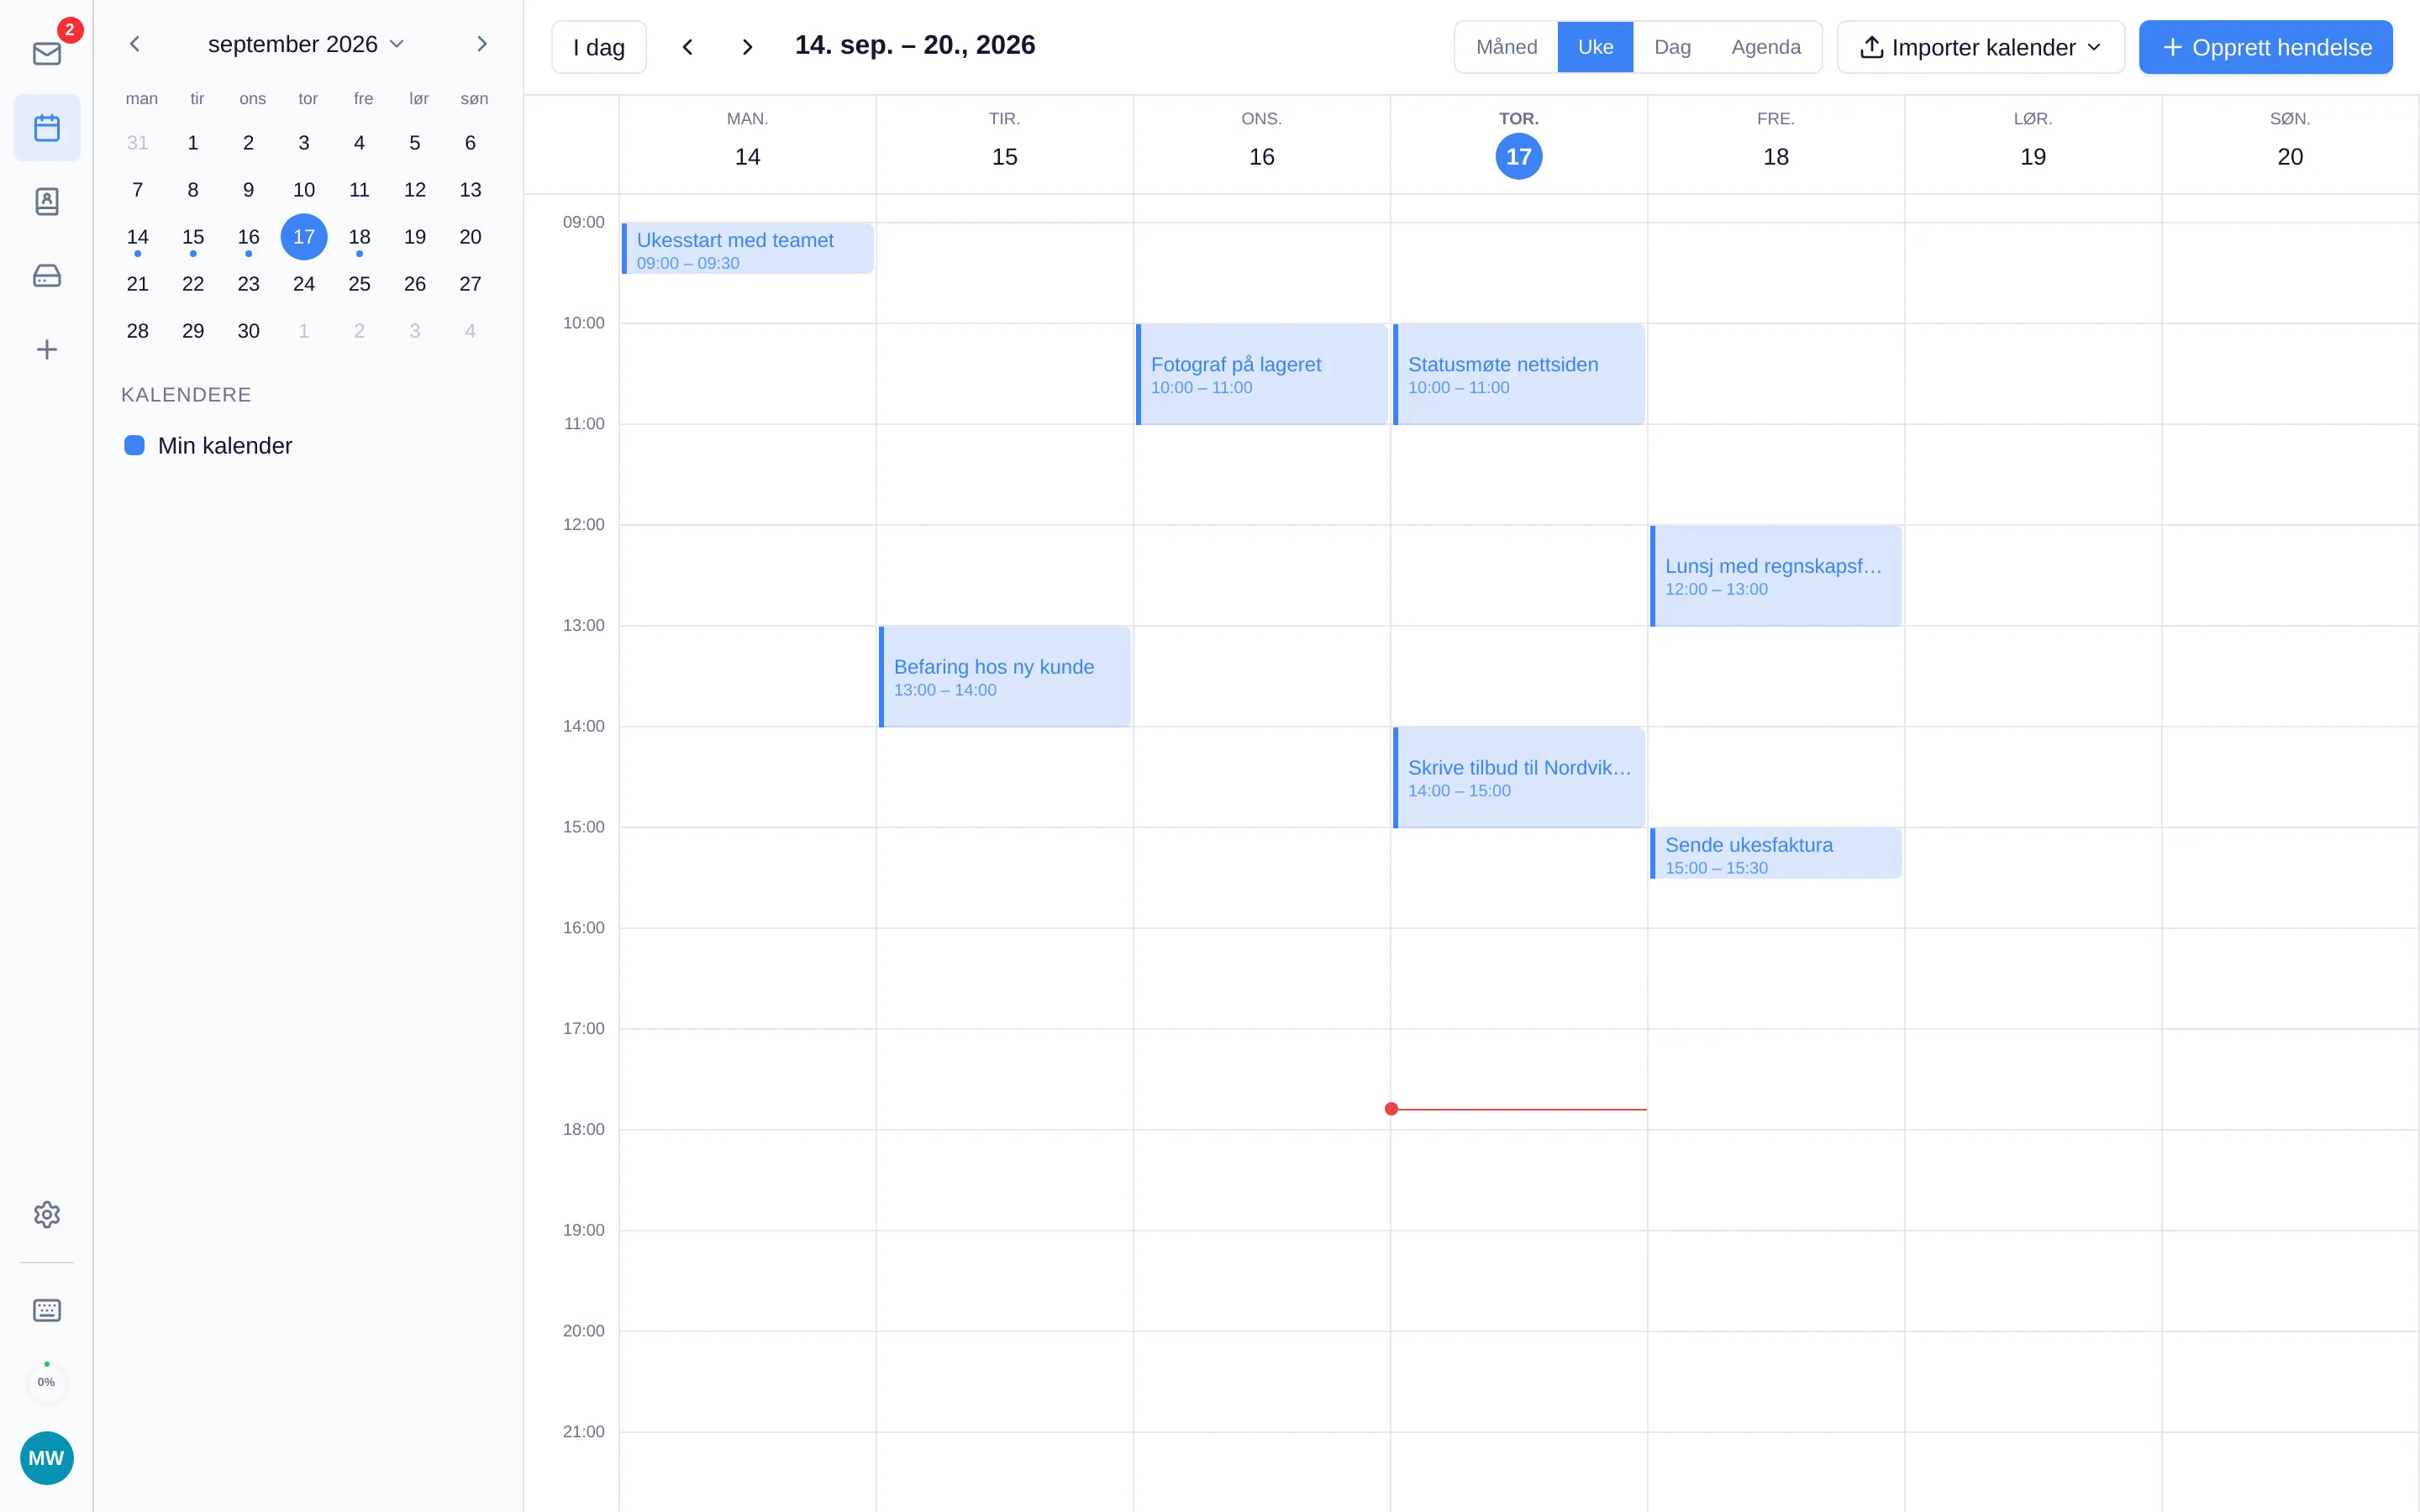Switch to Uke view
The image size is (2420, 1512).
pyautogui.click(x=1595, y=47)
